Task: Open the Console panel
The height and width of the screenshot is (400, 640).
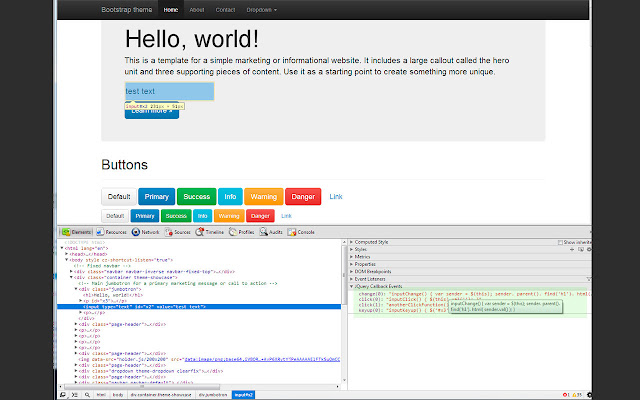Action: click(301, 232)
